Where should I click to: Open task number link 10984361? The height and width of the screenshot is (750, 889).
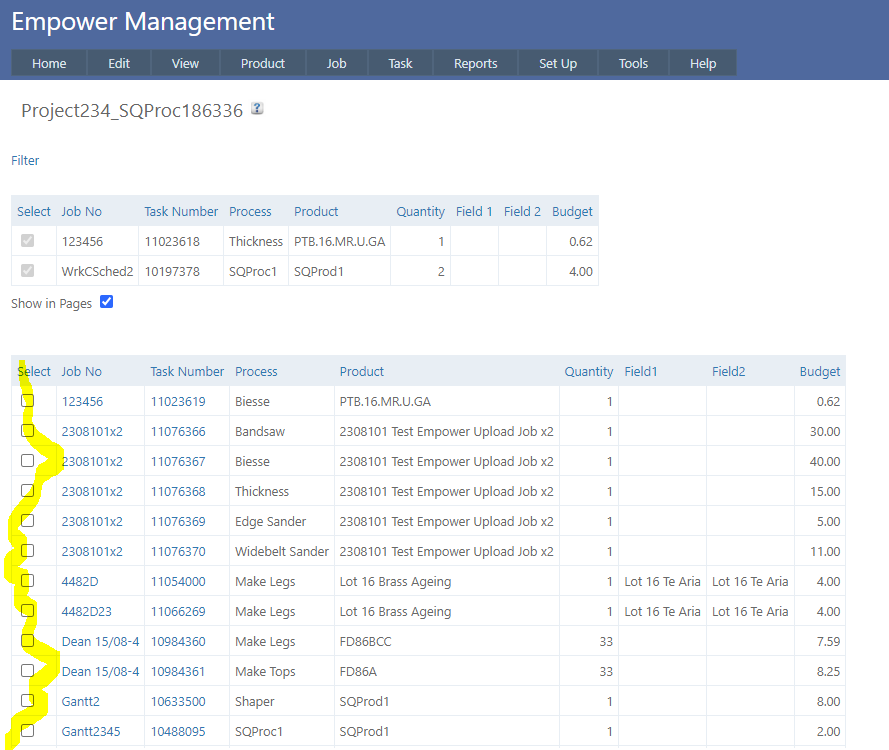(x=178, y=671)
